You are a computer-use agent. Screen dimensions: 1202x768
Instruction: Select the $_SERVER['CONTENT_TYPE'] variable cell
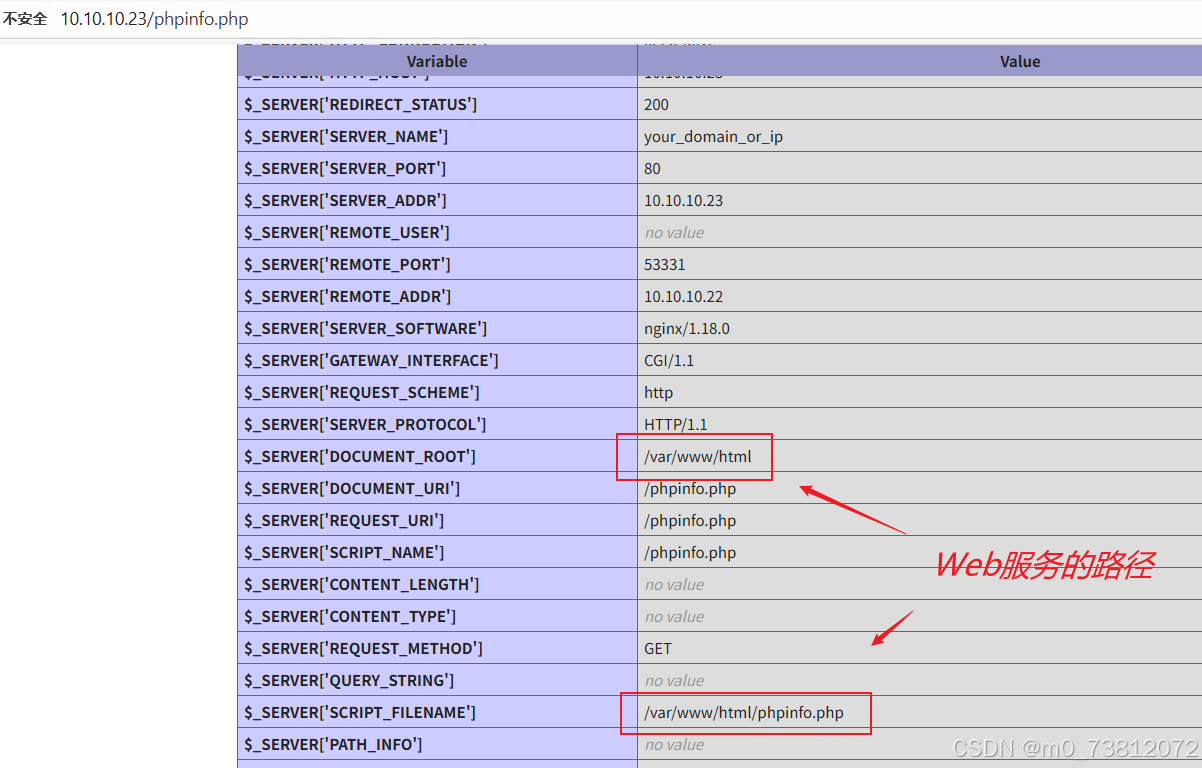pos(437,616)
